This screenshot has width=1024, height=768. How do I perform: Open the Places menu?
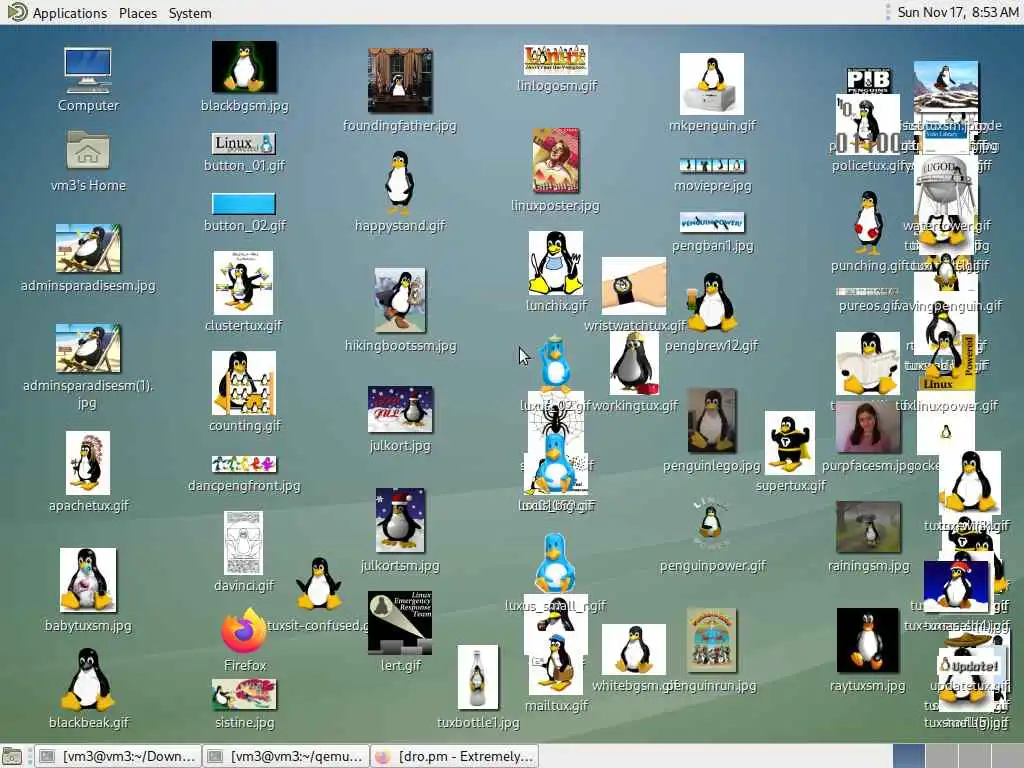pos(138,12)
